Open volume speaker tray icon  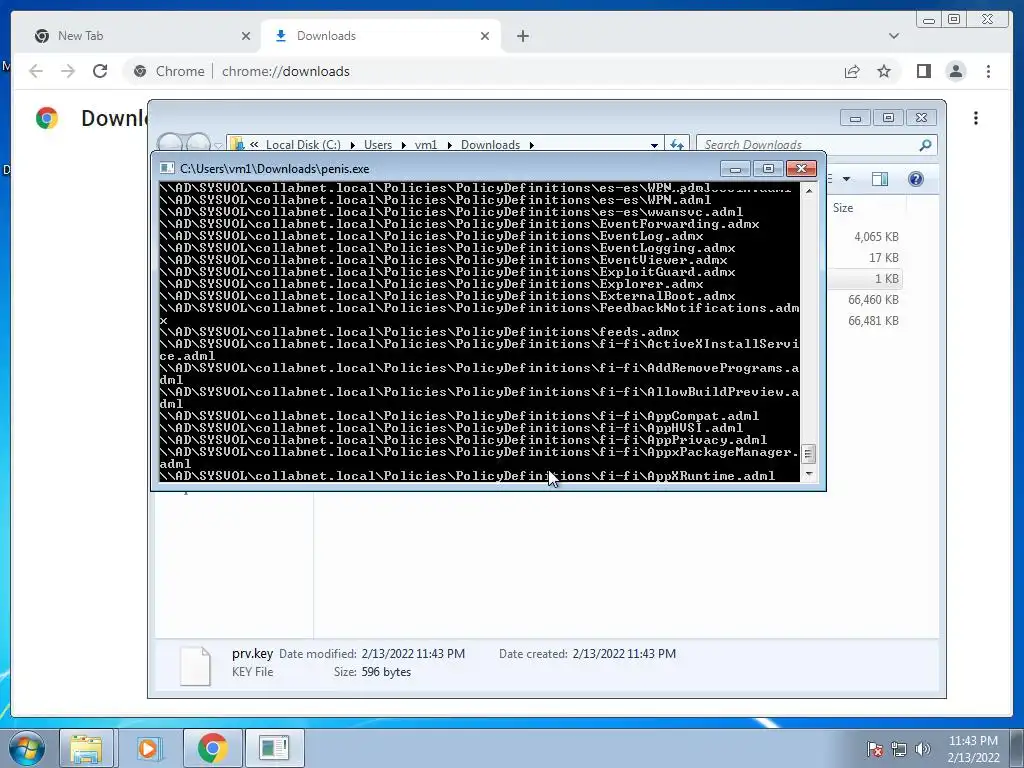[923, 749]
